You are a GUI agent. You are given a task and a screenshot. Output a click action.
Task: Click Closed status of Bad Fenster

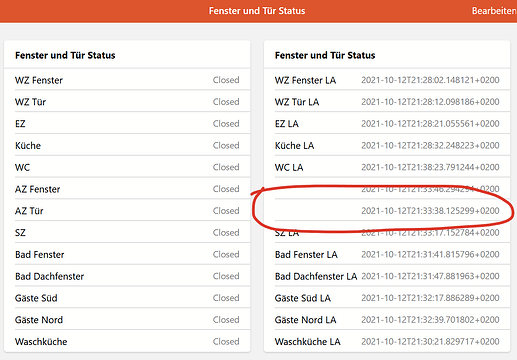click(226, 254)
